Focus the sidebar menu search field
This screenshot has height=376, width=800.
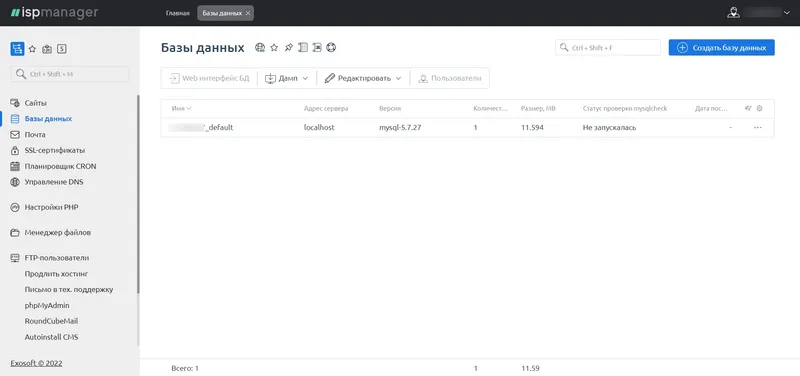pyautogui.click(x=70, y=74)
